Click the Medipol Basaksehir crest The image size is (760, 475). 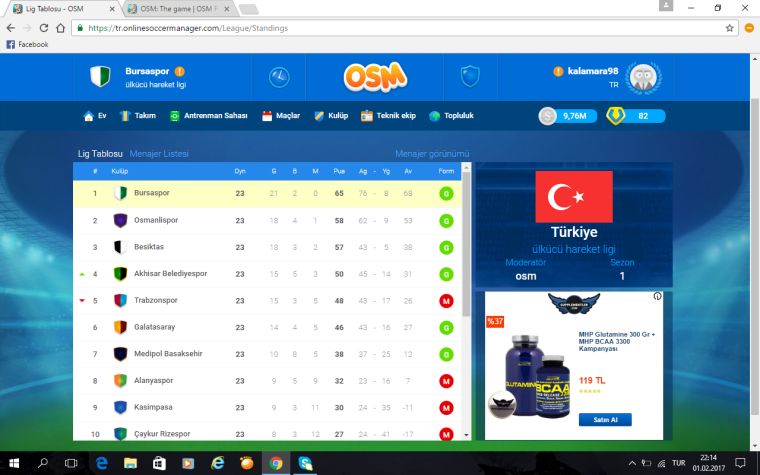[120, 354]
